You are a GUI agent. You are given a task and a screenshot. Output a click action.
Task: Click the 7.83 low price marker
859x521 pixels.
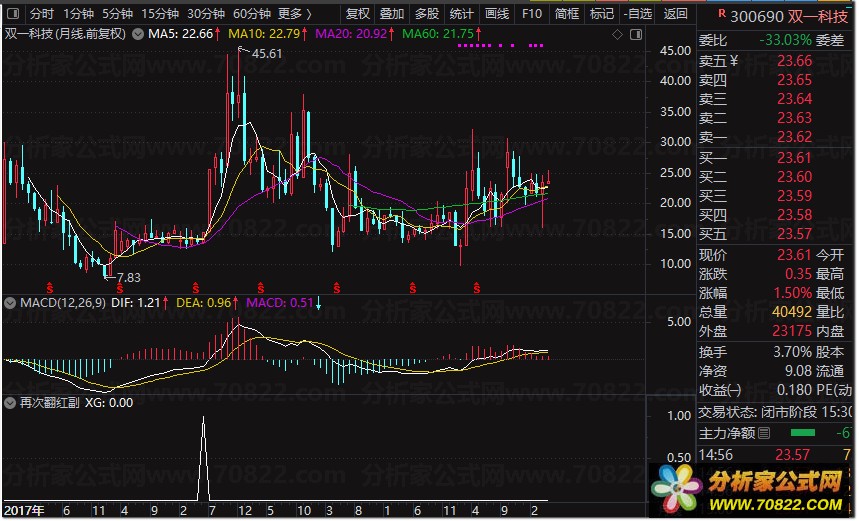(x=129, y=278)
